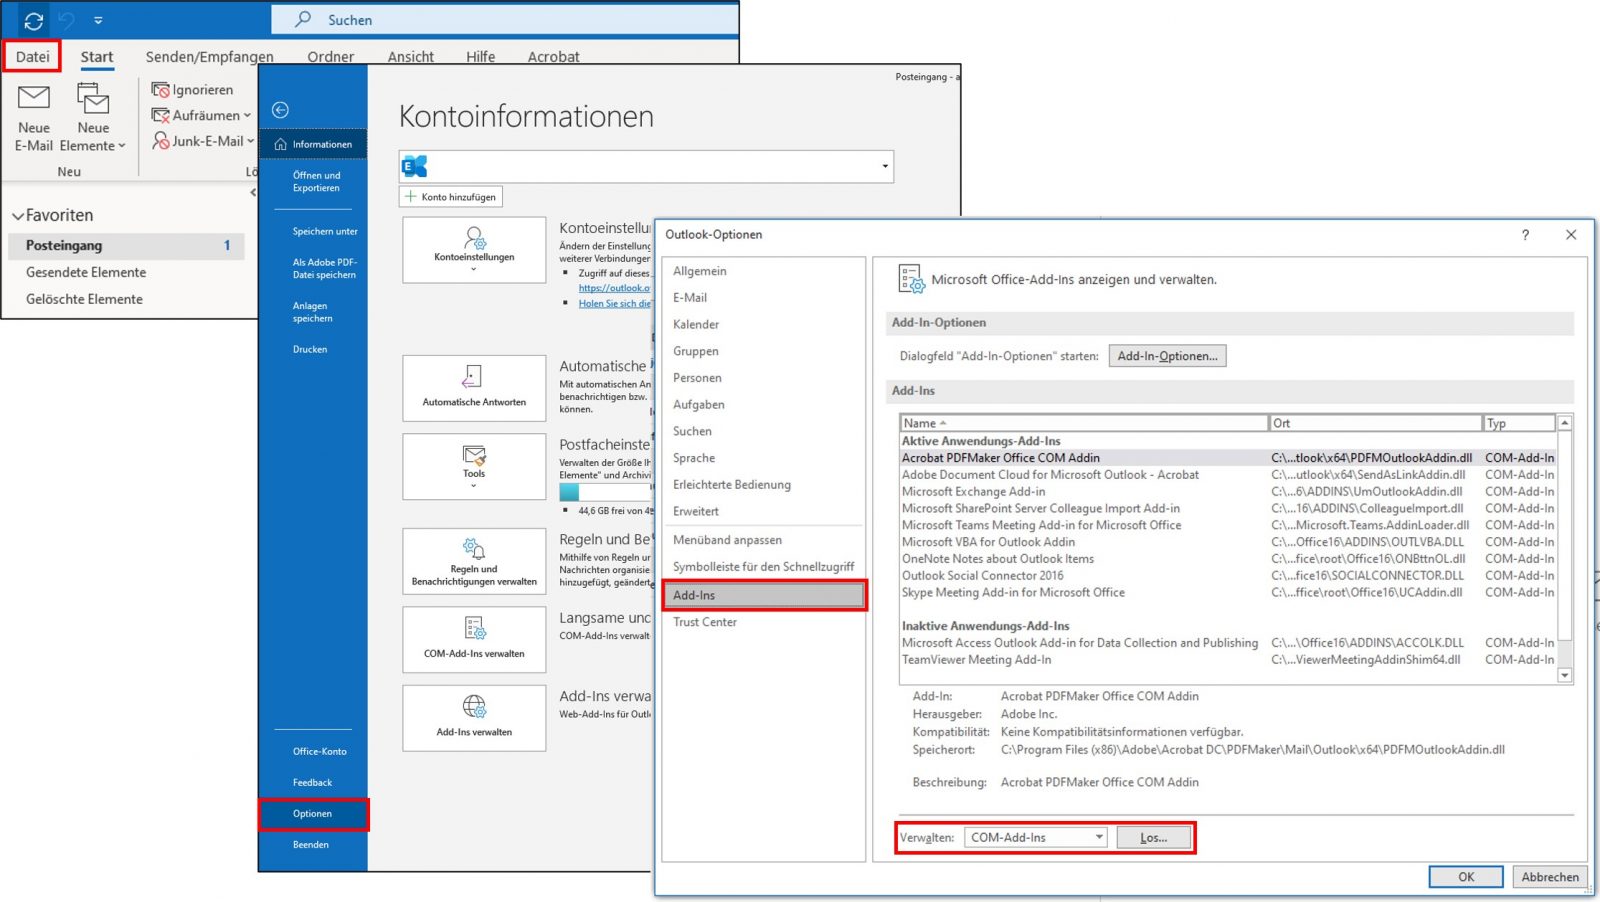Open the Datei tab

[x=32, y=56]
